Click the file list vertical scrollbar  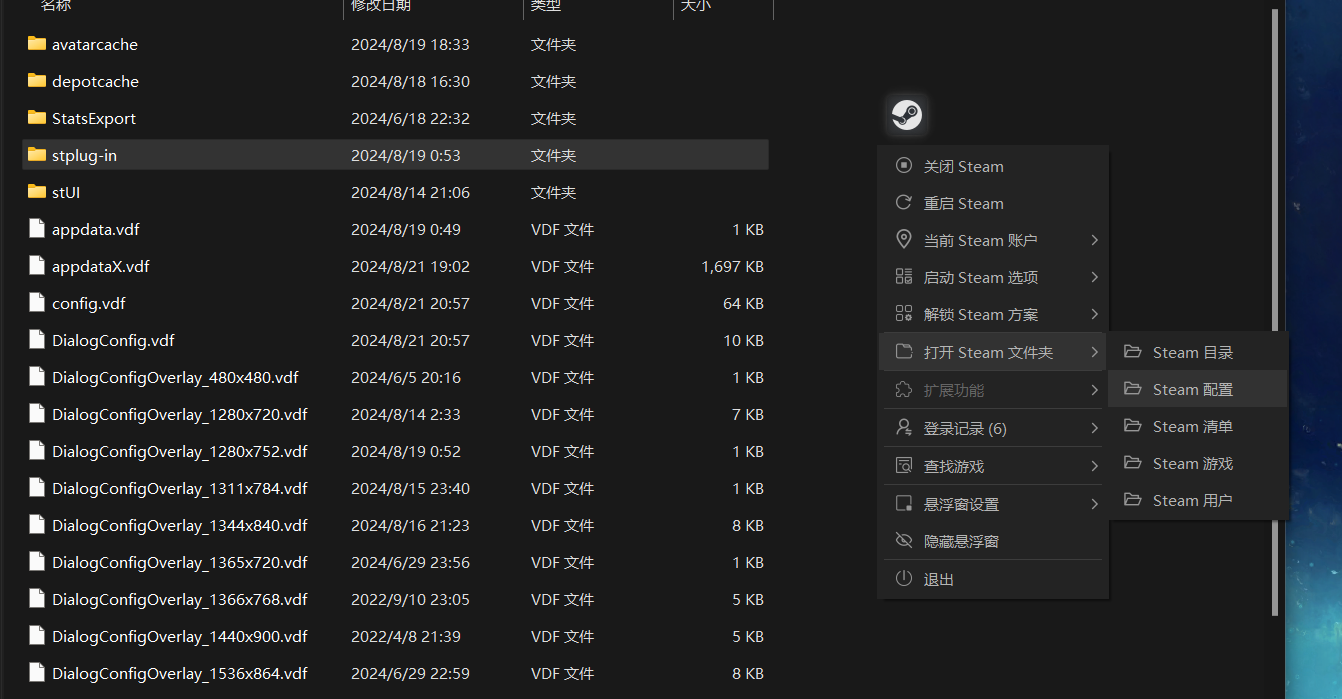1275,312
